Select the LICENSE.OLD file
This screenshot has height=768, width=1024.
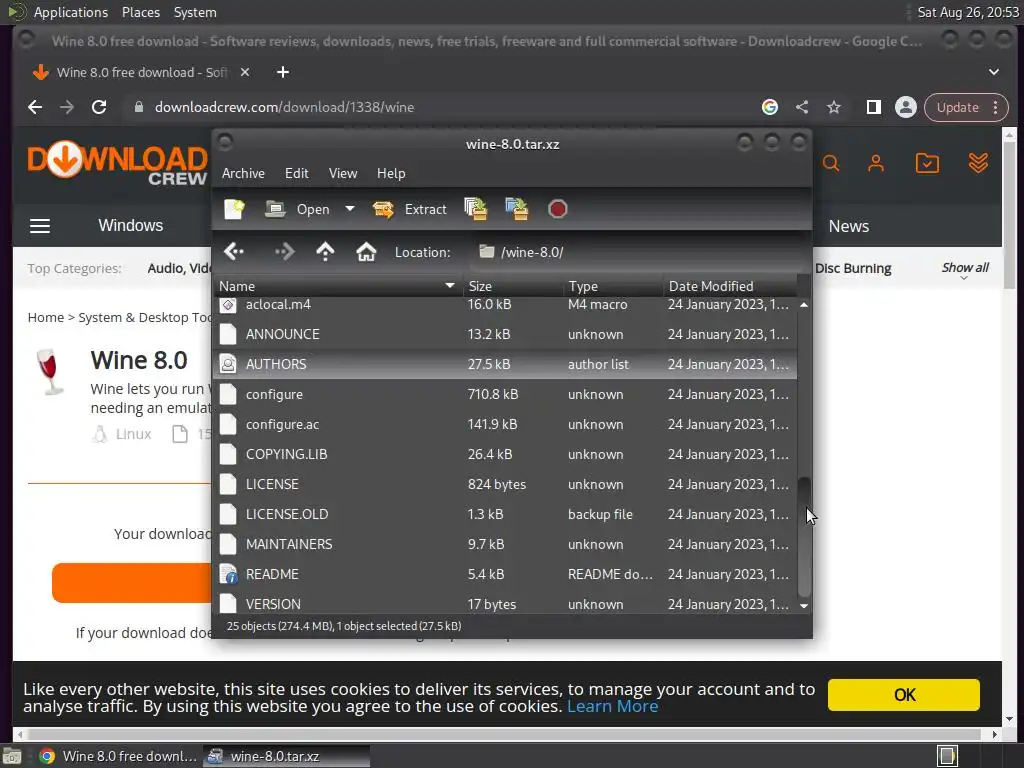click(x=505, y=515)
